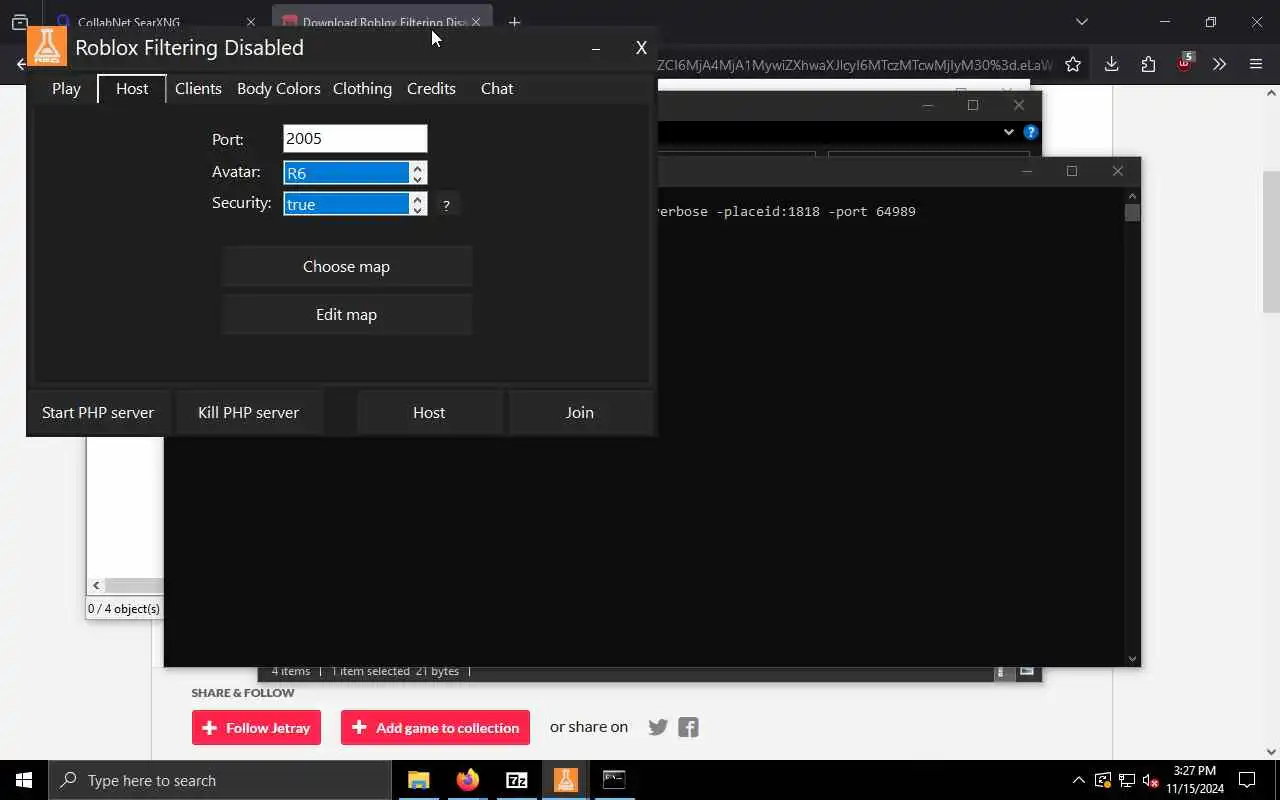Click the File Explorer blue help icon
This screenshot has width=1280, height=800.
click(x=1030, y=132)
